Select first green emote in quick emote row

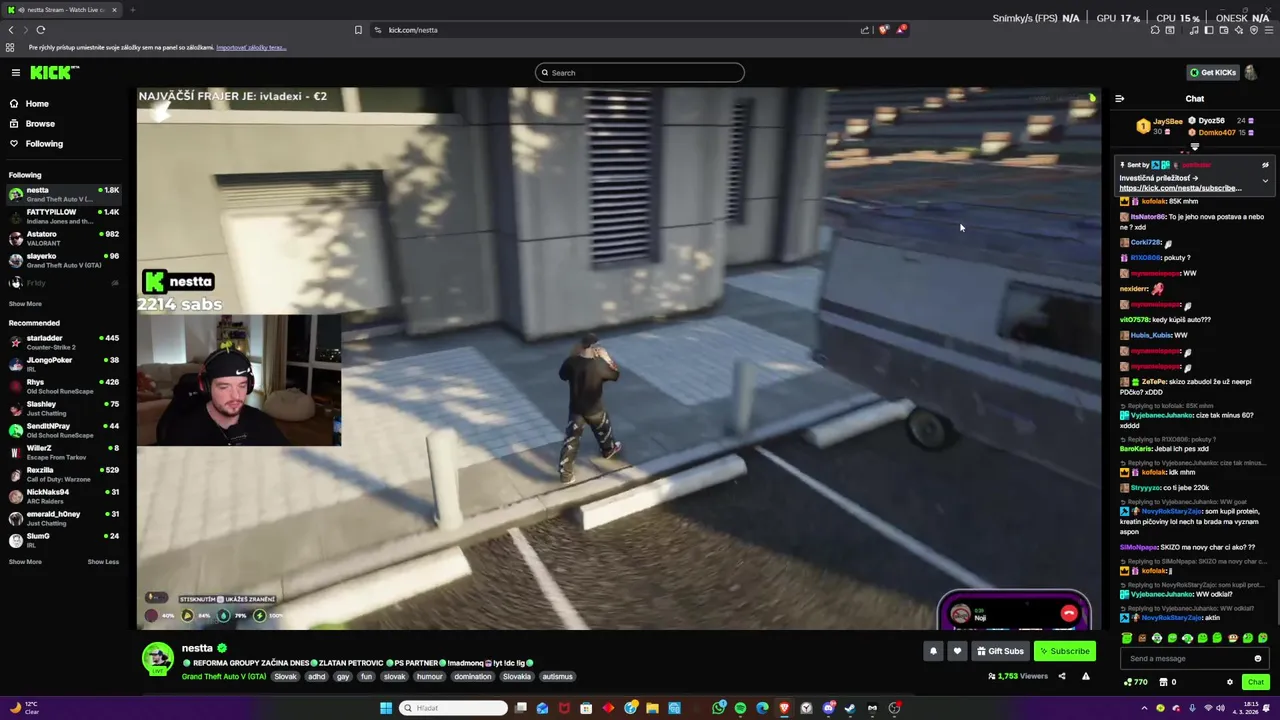point(1127,638)
